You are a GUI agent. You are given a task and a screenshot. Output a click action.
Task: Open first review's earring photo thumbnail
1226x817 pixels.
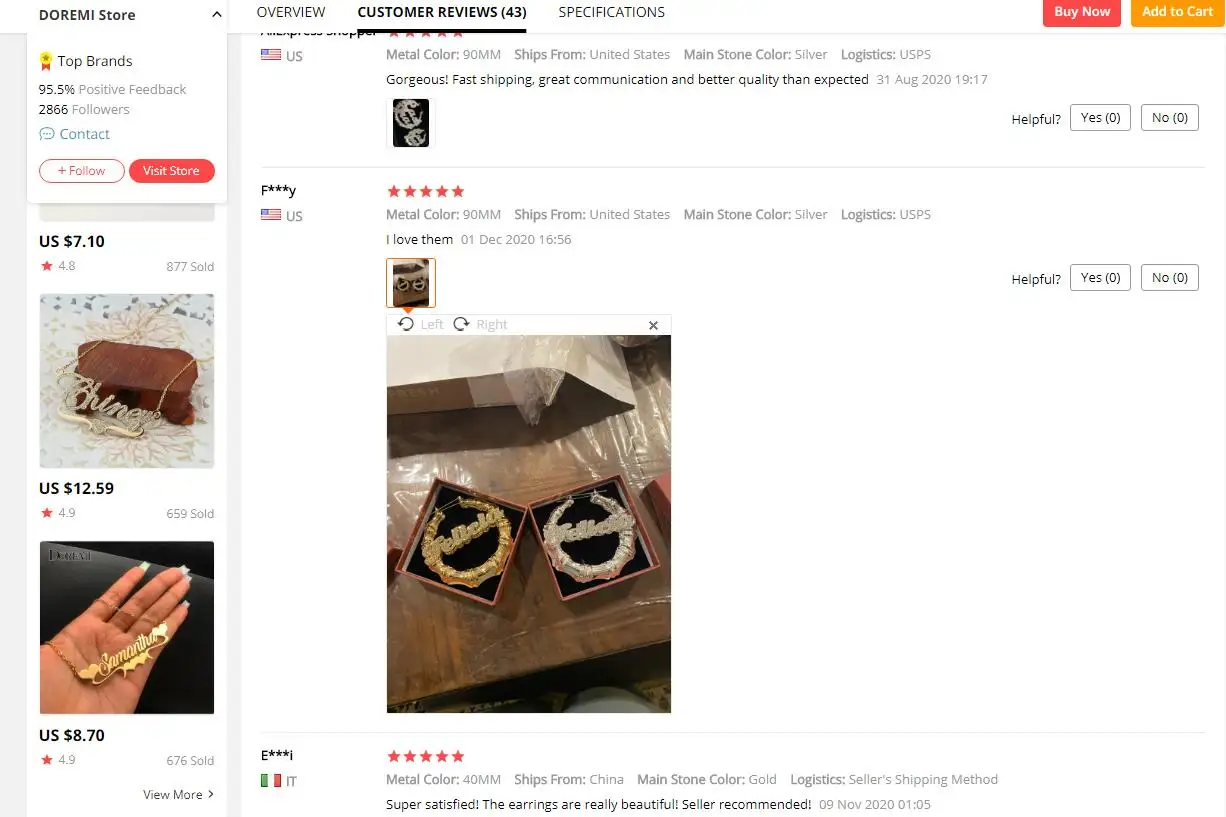411,123
